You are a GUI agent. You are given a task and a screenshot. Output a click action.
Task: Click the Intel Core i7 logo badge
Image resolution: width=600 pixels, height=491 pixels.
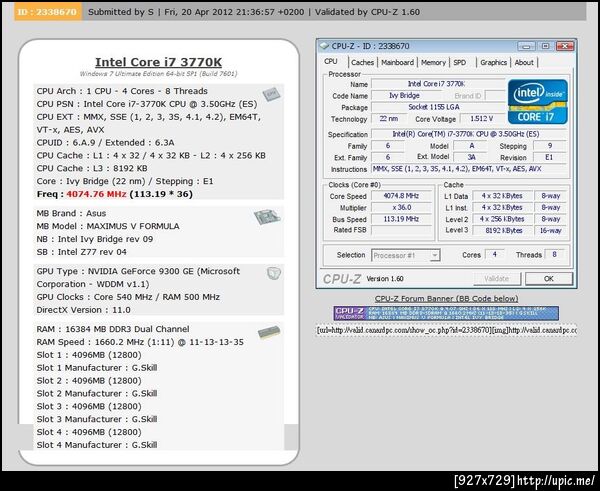coord(538,101)
